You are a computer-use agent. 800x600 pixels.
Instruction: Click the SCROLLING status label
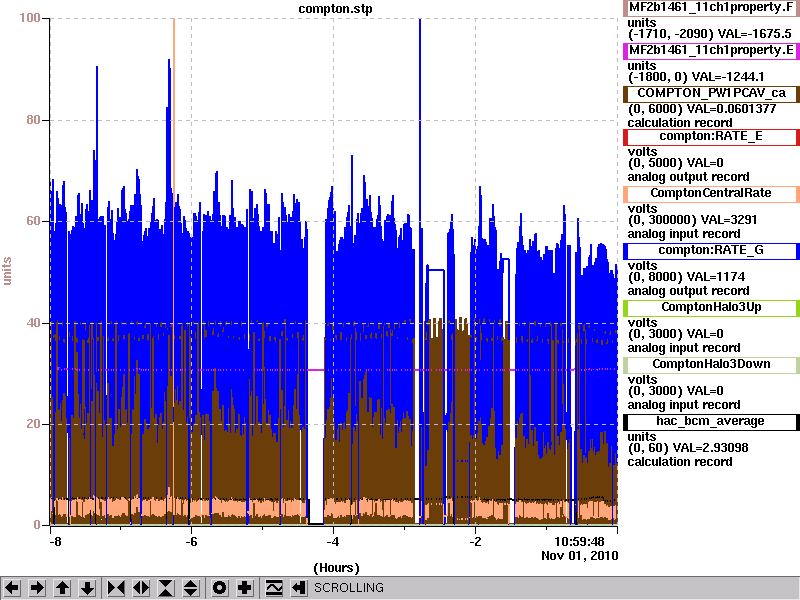point(348,588)
